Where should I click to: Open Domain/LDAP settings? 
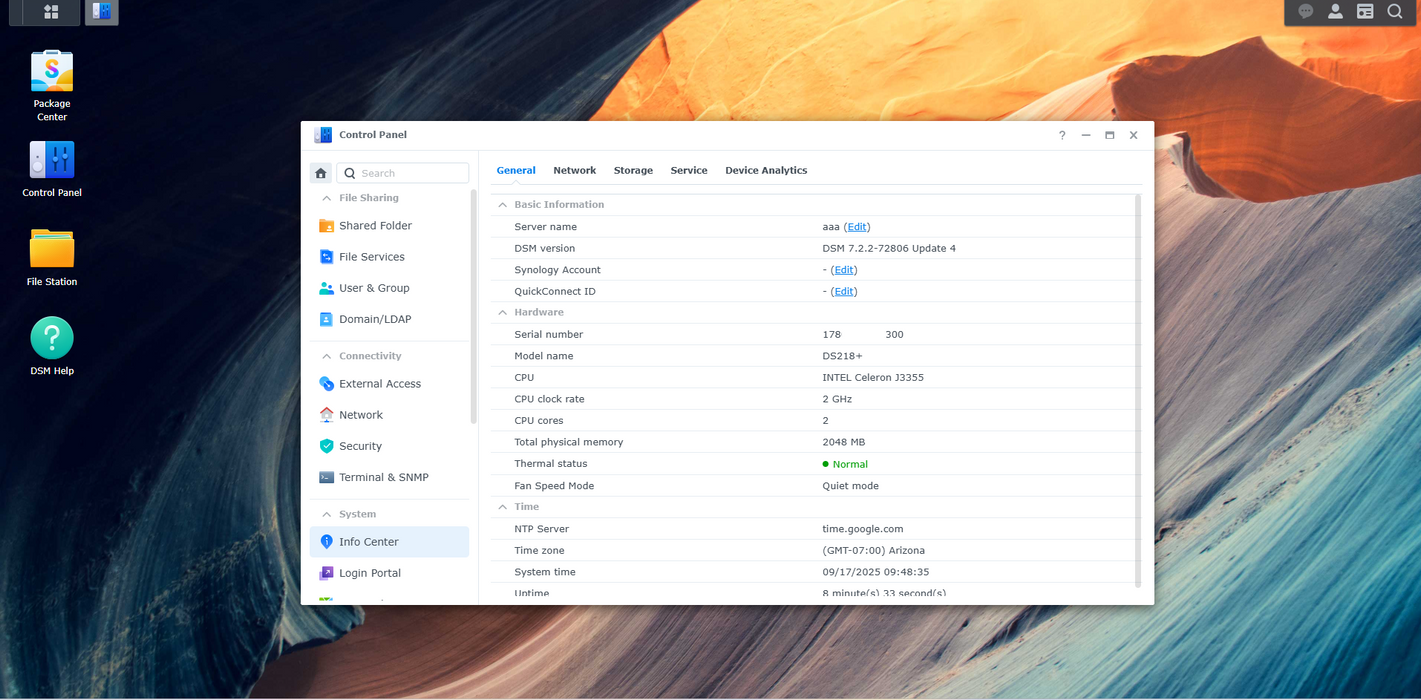click(x=389, y=319)
